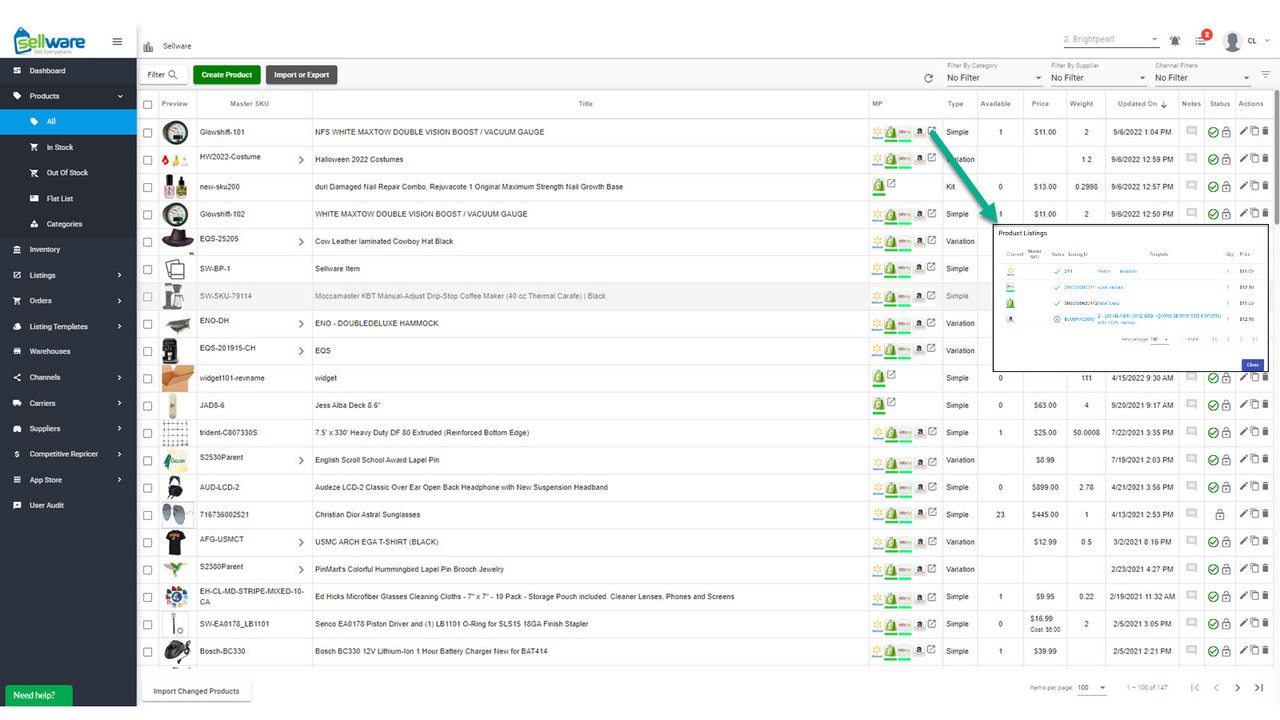Screen dimensions: 1280x720
Task: Delete Bosch-BC330 using the trash icon
Action: point(1266,650)
